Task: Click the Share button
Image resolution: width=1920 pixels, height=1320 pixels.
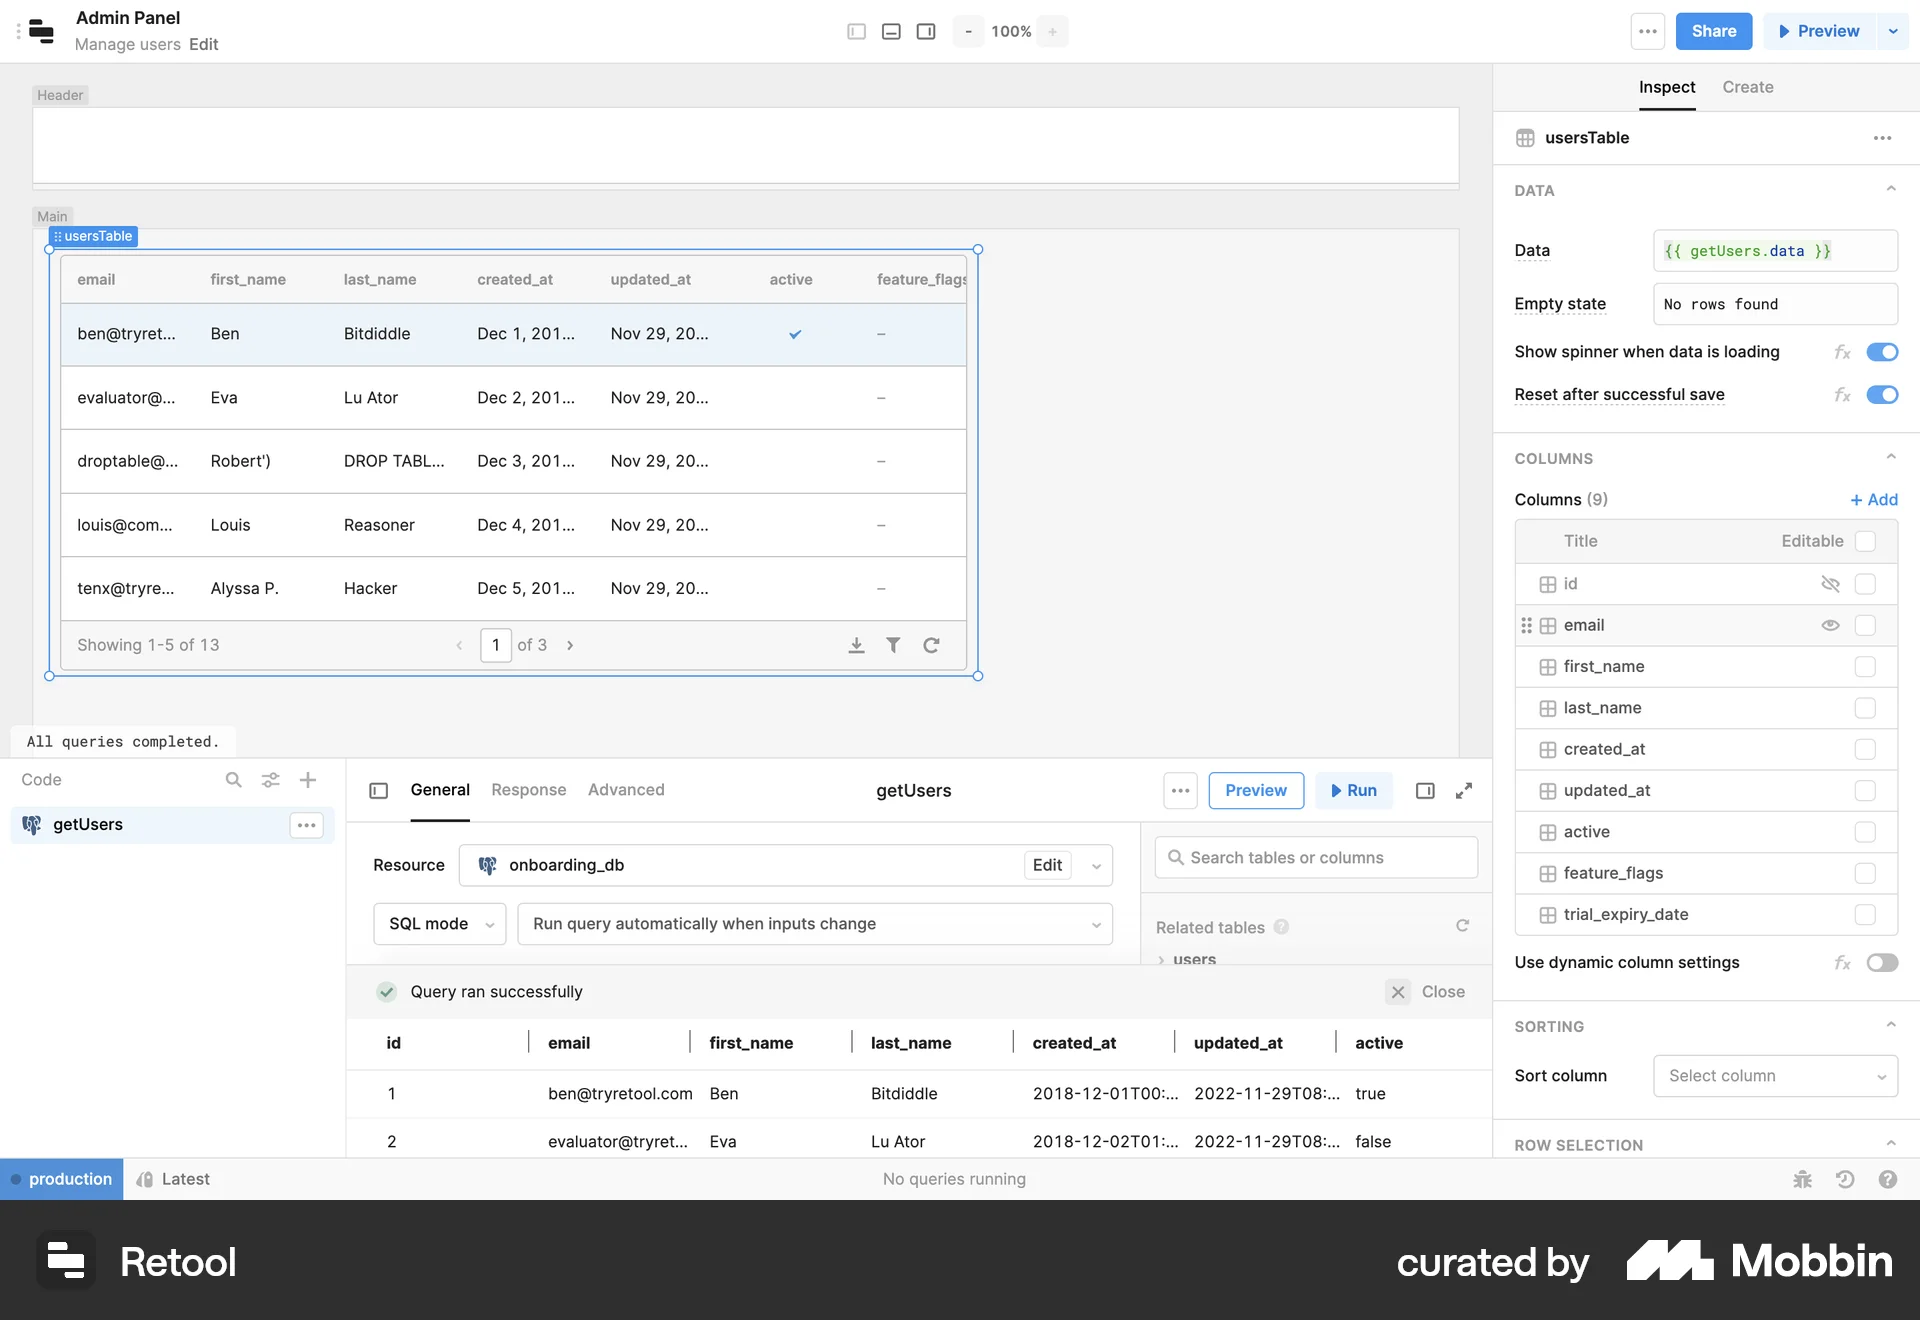Action: point(1712,31)
